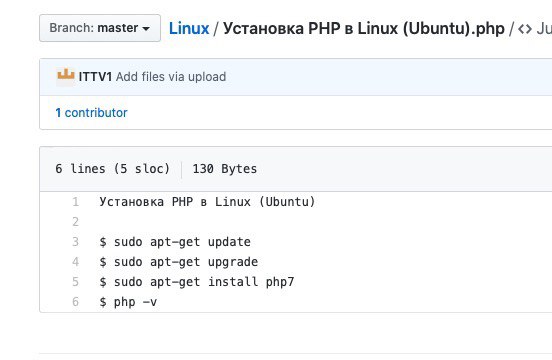The height and width of the screenshot is (360, 552).
Task: Open the 'Add files via upload' commit
Action: (x=171, y=77)
